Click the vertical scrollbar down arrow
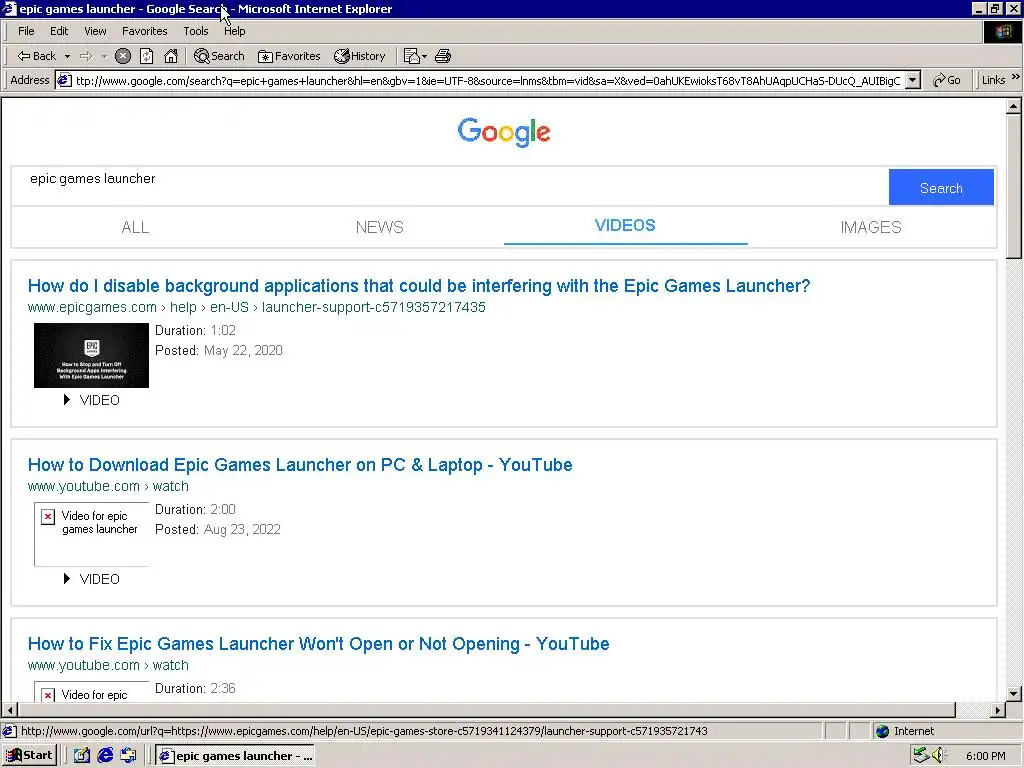The width and height of the screenshot is (1024, 768). [1013, 694]
